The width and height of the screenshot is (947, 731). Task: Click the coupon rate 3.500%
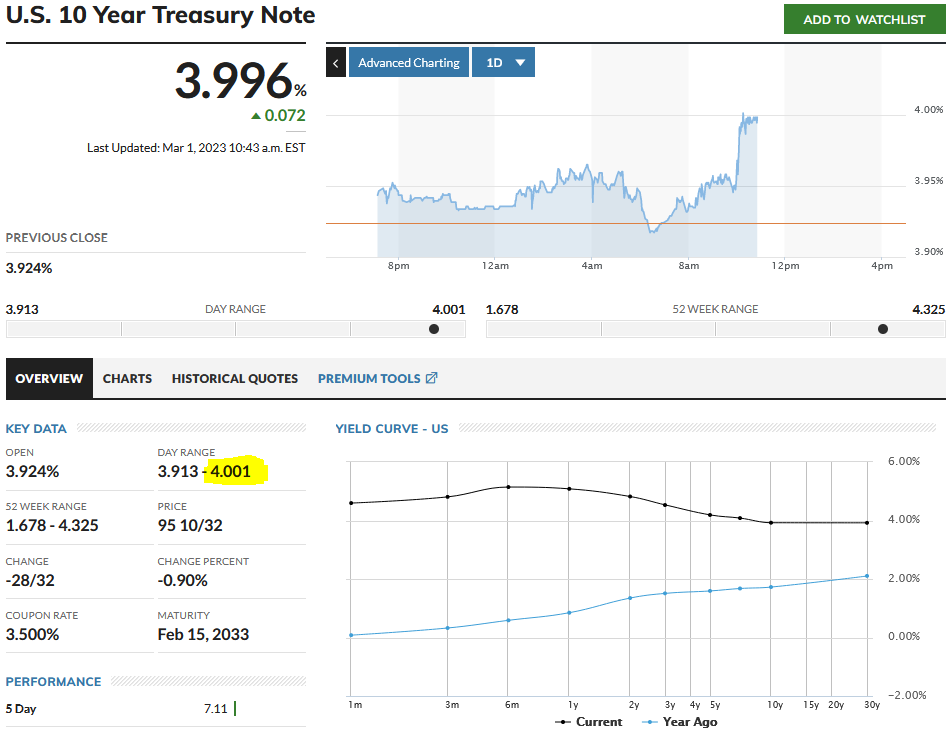(x=33, y=634)
